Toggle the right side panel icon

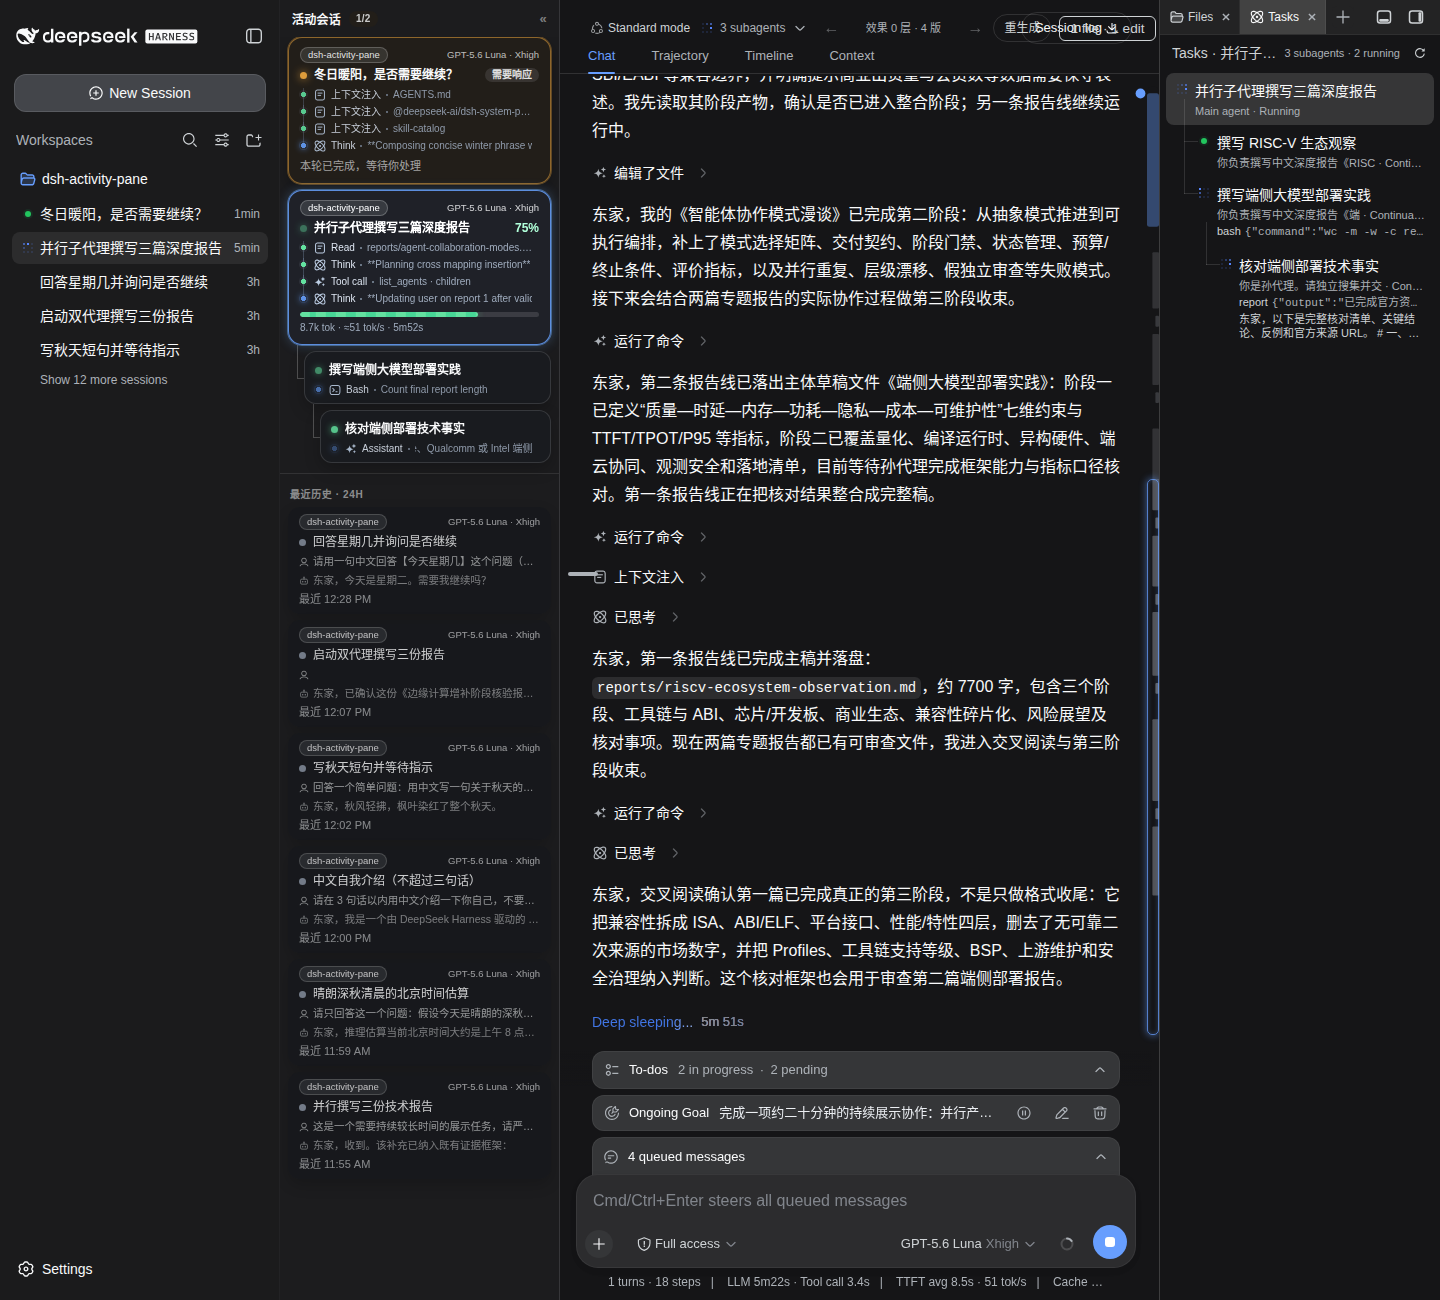click(x=1416, y=17)
